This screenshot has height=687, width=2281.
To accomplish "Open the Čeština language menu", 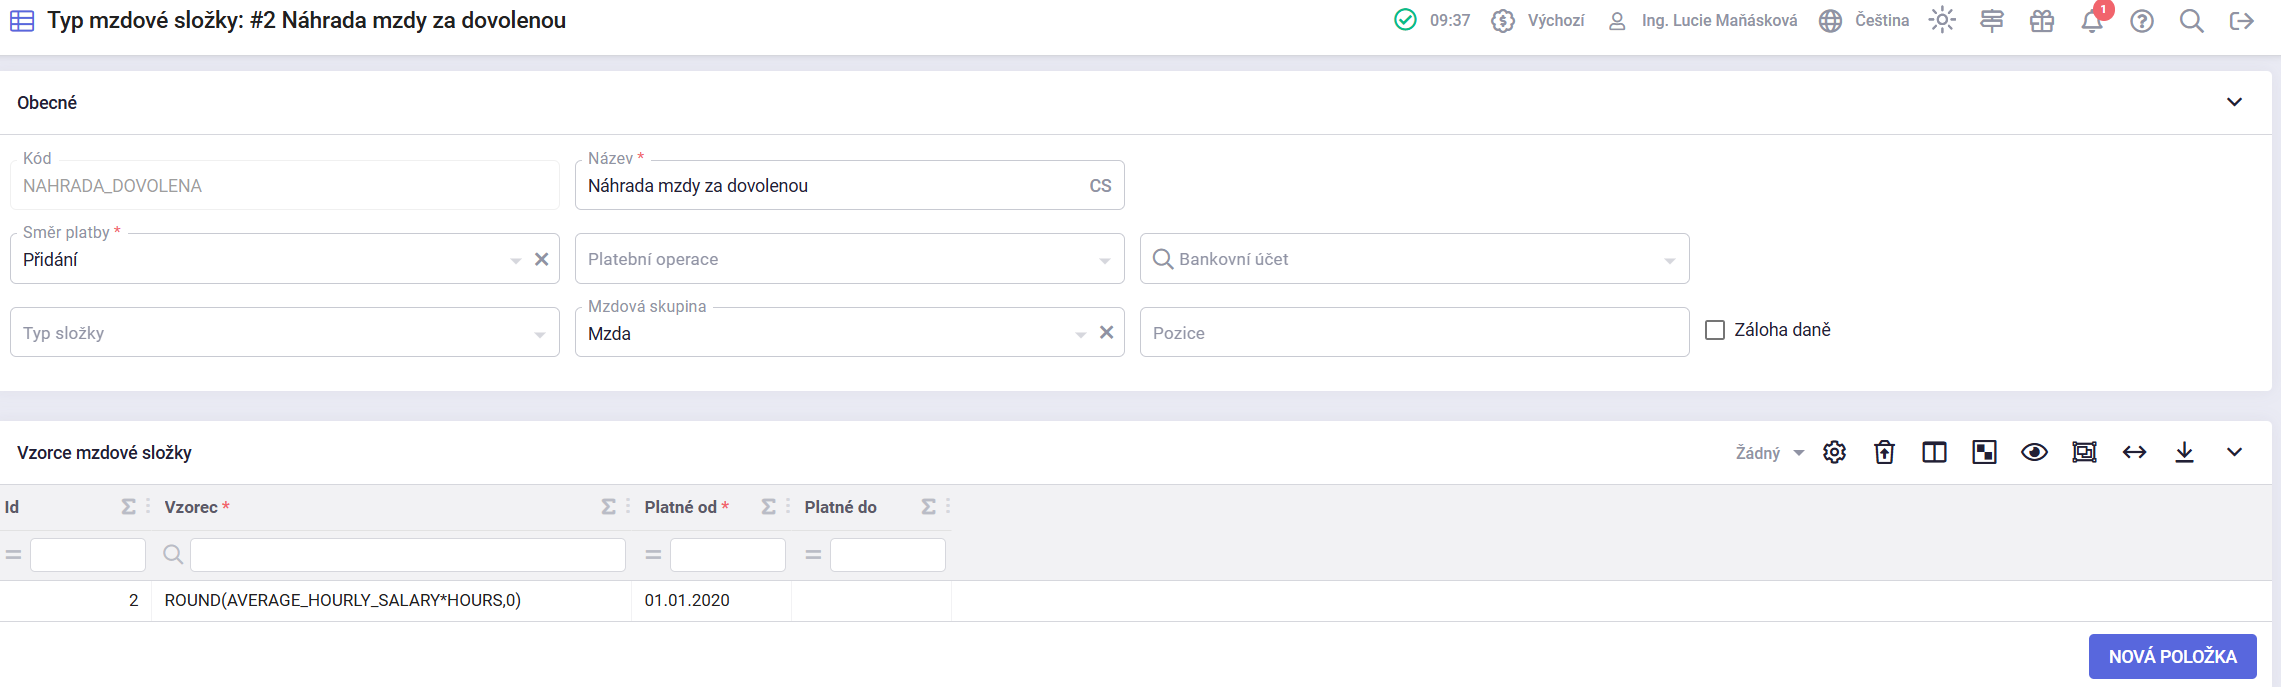I will [x=1864, y=21].
